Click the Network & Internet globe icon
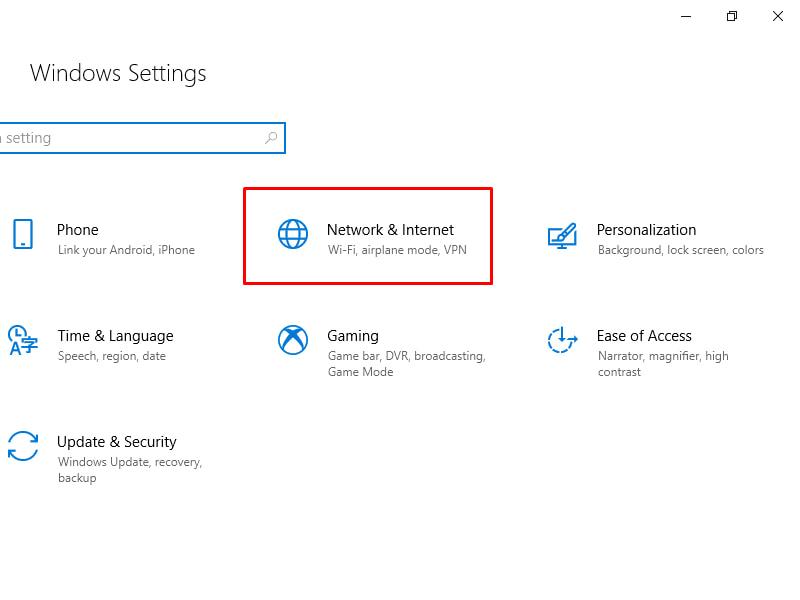Screen dimensions: 800x600 point(293,234)
